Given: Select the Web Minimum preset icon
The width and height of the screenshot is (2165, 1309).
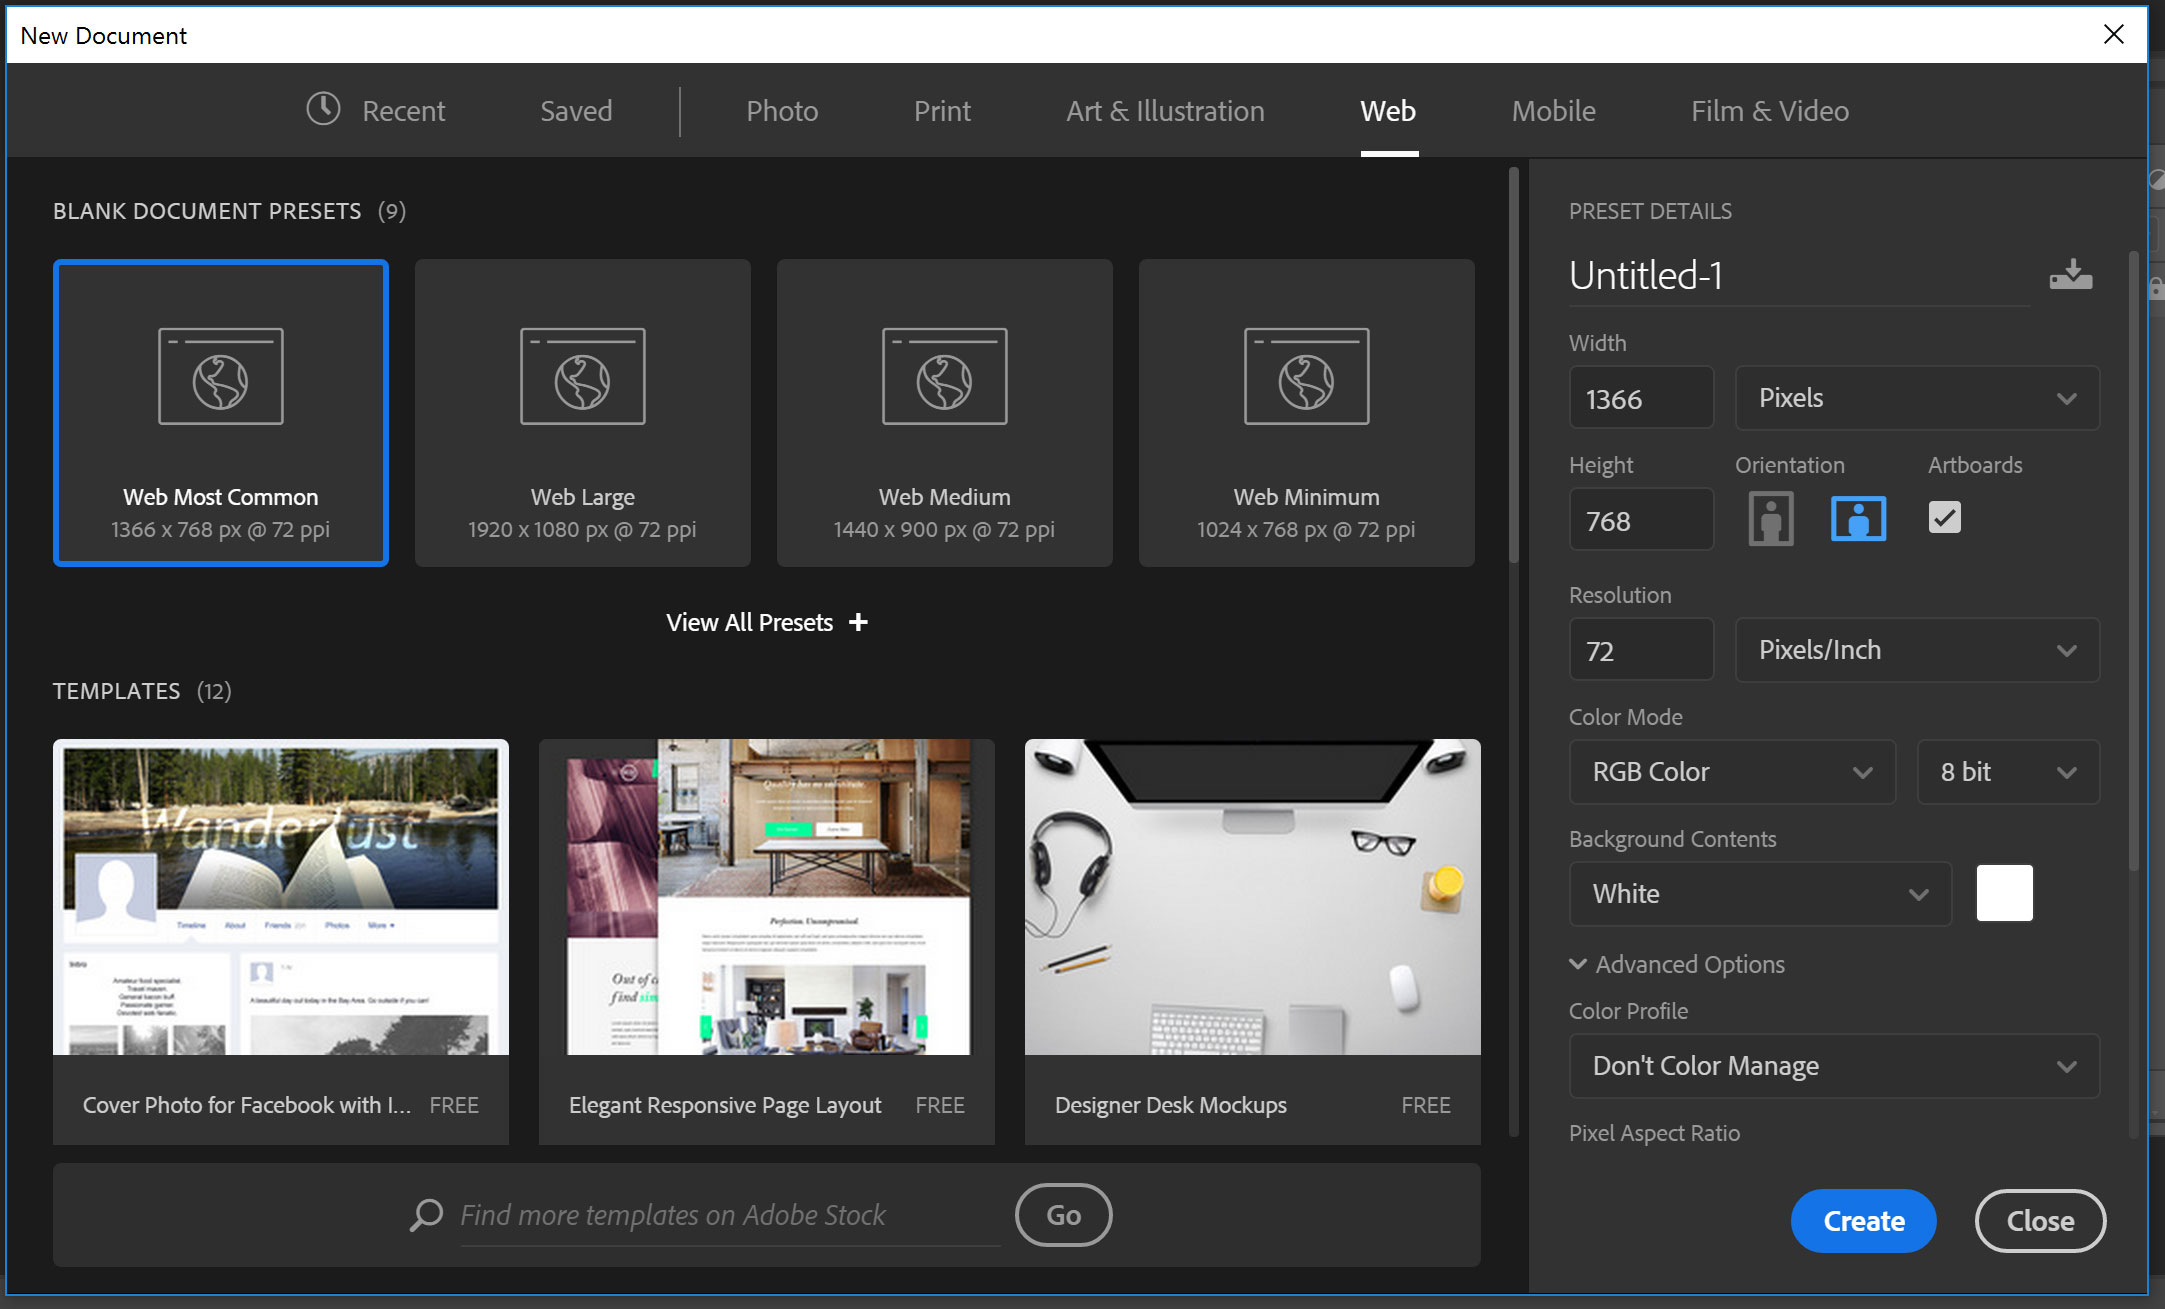Looking at the screenshot, I should pyautogui.click(x=1306, y=377).
